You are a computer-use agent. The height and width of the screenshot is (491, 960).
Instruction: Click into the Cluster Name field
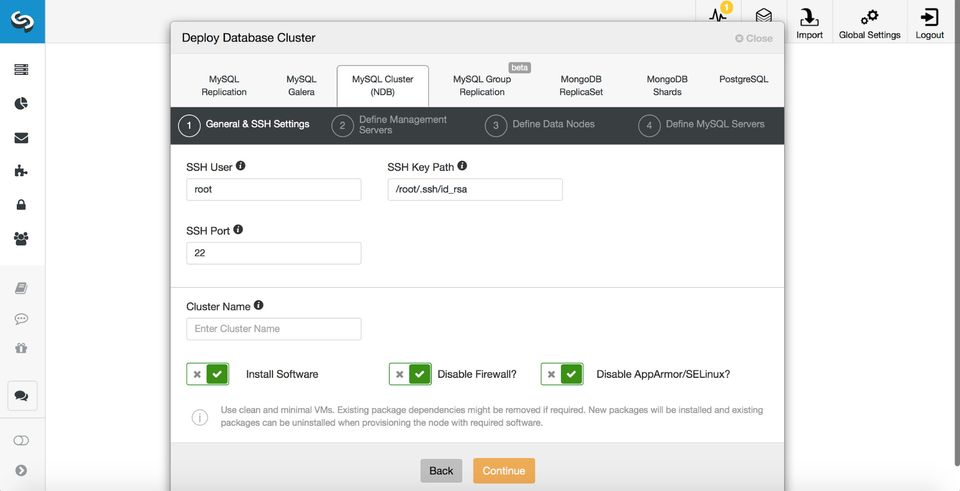274,329
